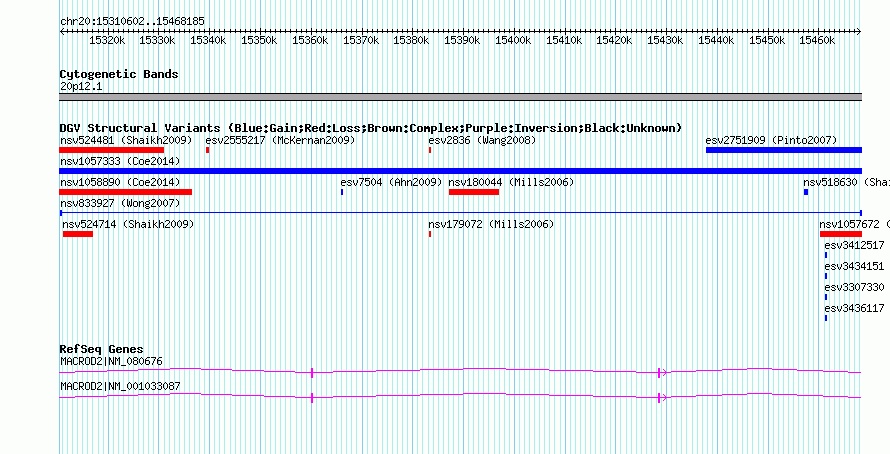890x454 pixels.
Task: Click the 15430k ruler tick label
Action: point(665,40)
